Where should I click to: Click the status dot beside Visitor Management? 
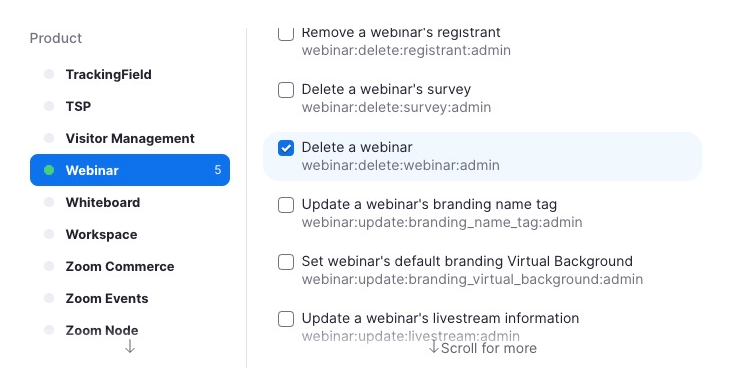point(49,138)
